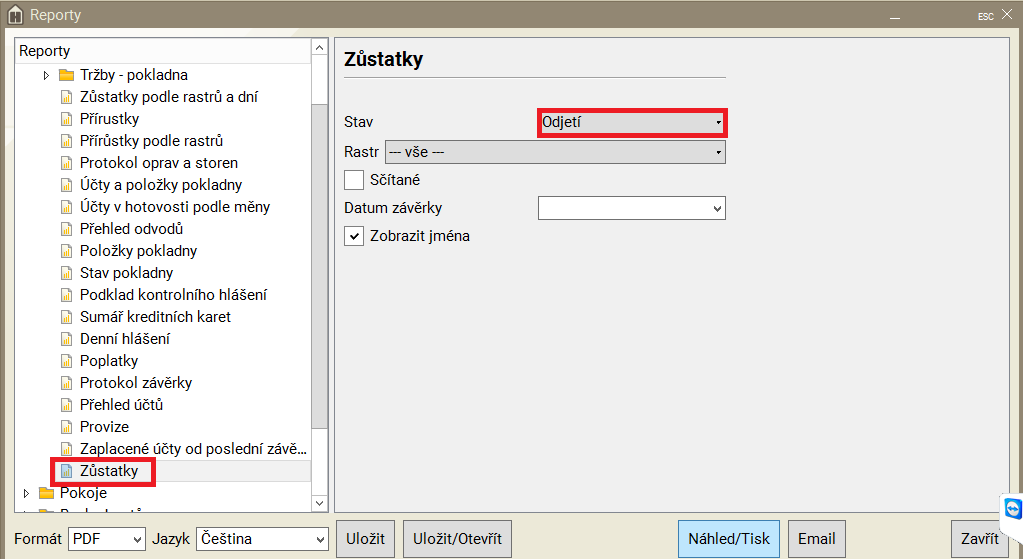Image resolution: width=1023 pixels, height=559 pixels.
Task: Select Protokol závěrky report in the tree
Action: point(136,383)
